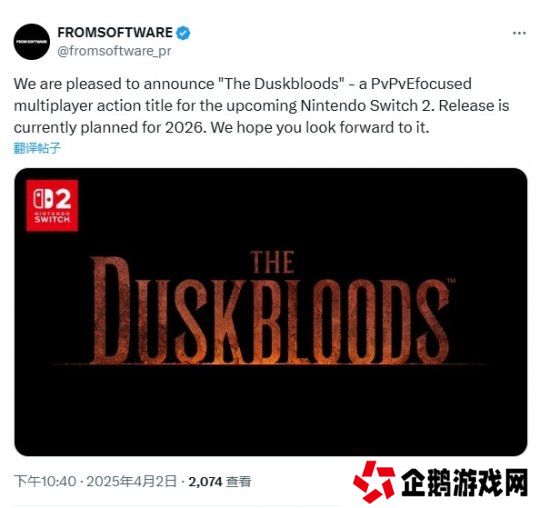Click the 下午10:40 post timestamp
The height and width of the screenshot is (508, 540).
45,481
